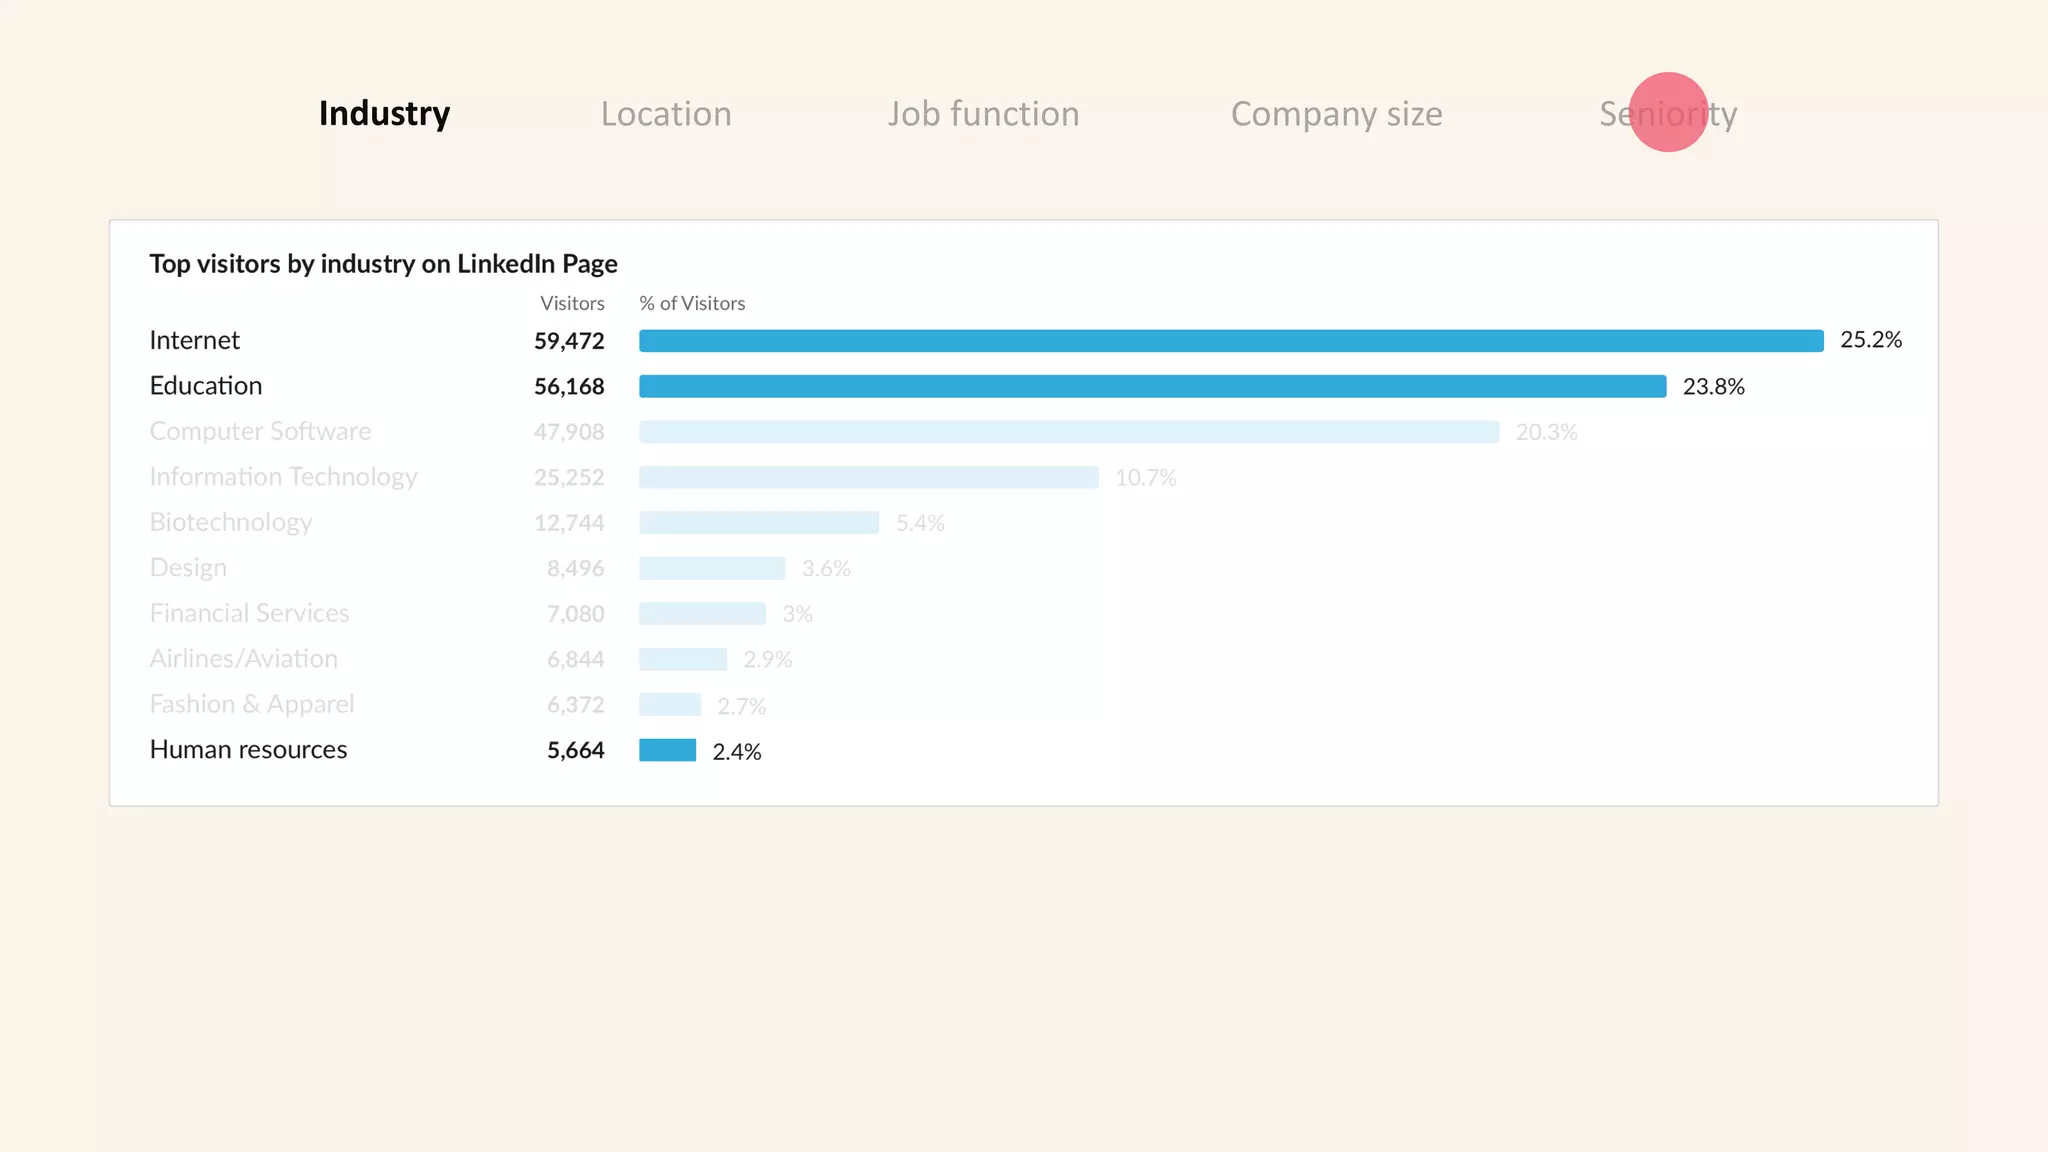The image size is (2048, 1152).
Task: Open the Location tab
Action: coord(666,114)
